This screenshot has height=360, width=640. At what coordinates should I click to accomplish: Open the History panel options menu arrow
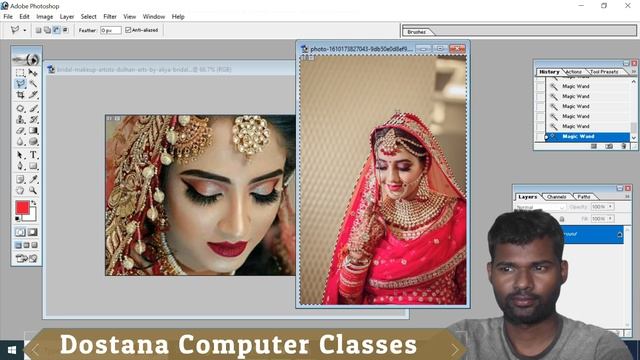(x=634, y=72)
